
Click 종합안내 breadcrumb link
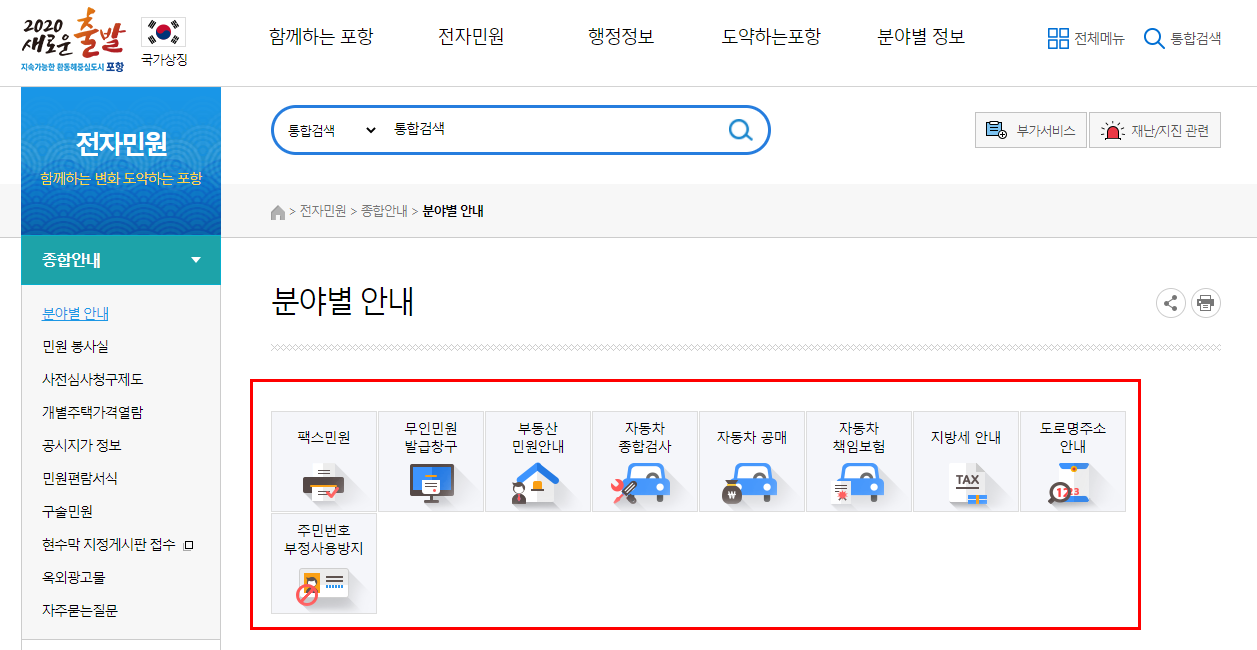click(x=384, y=212)
